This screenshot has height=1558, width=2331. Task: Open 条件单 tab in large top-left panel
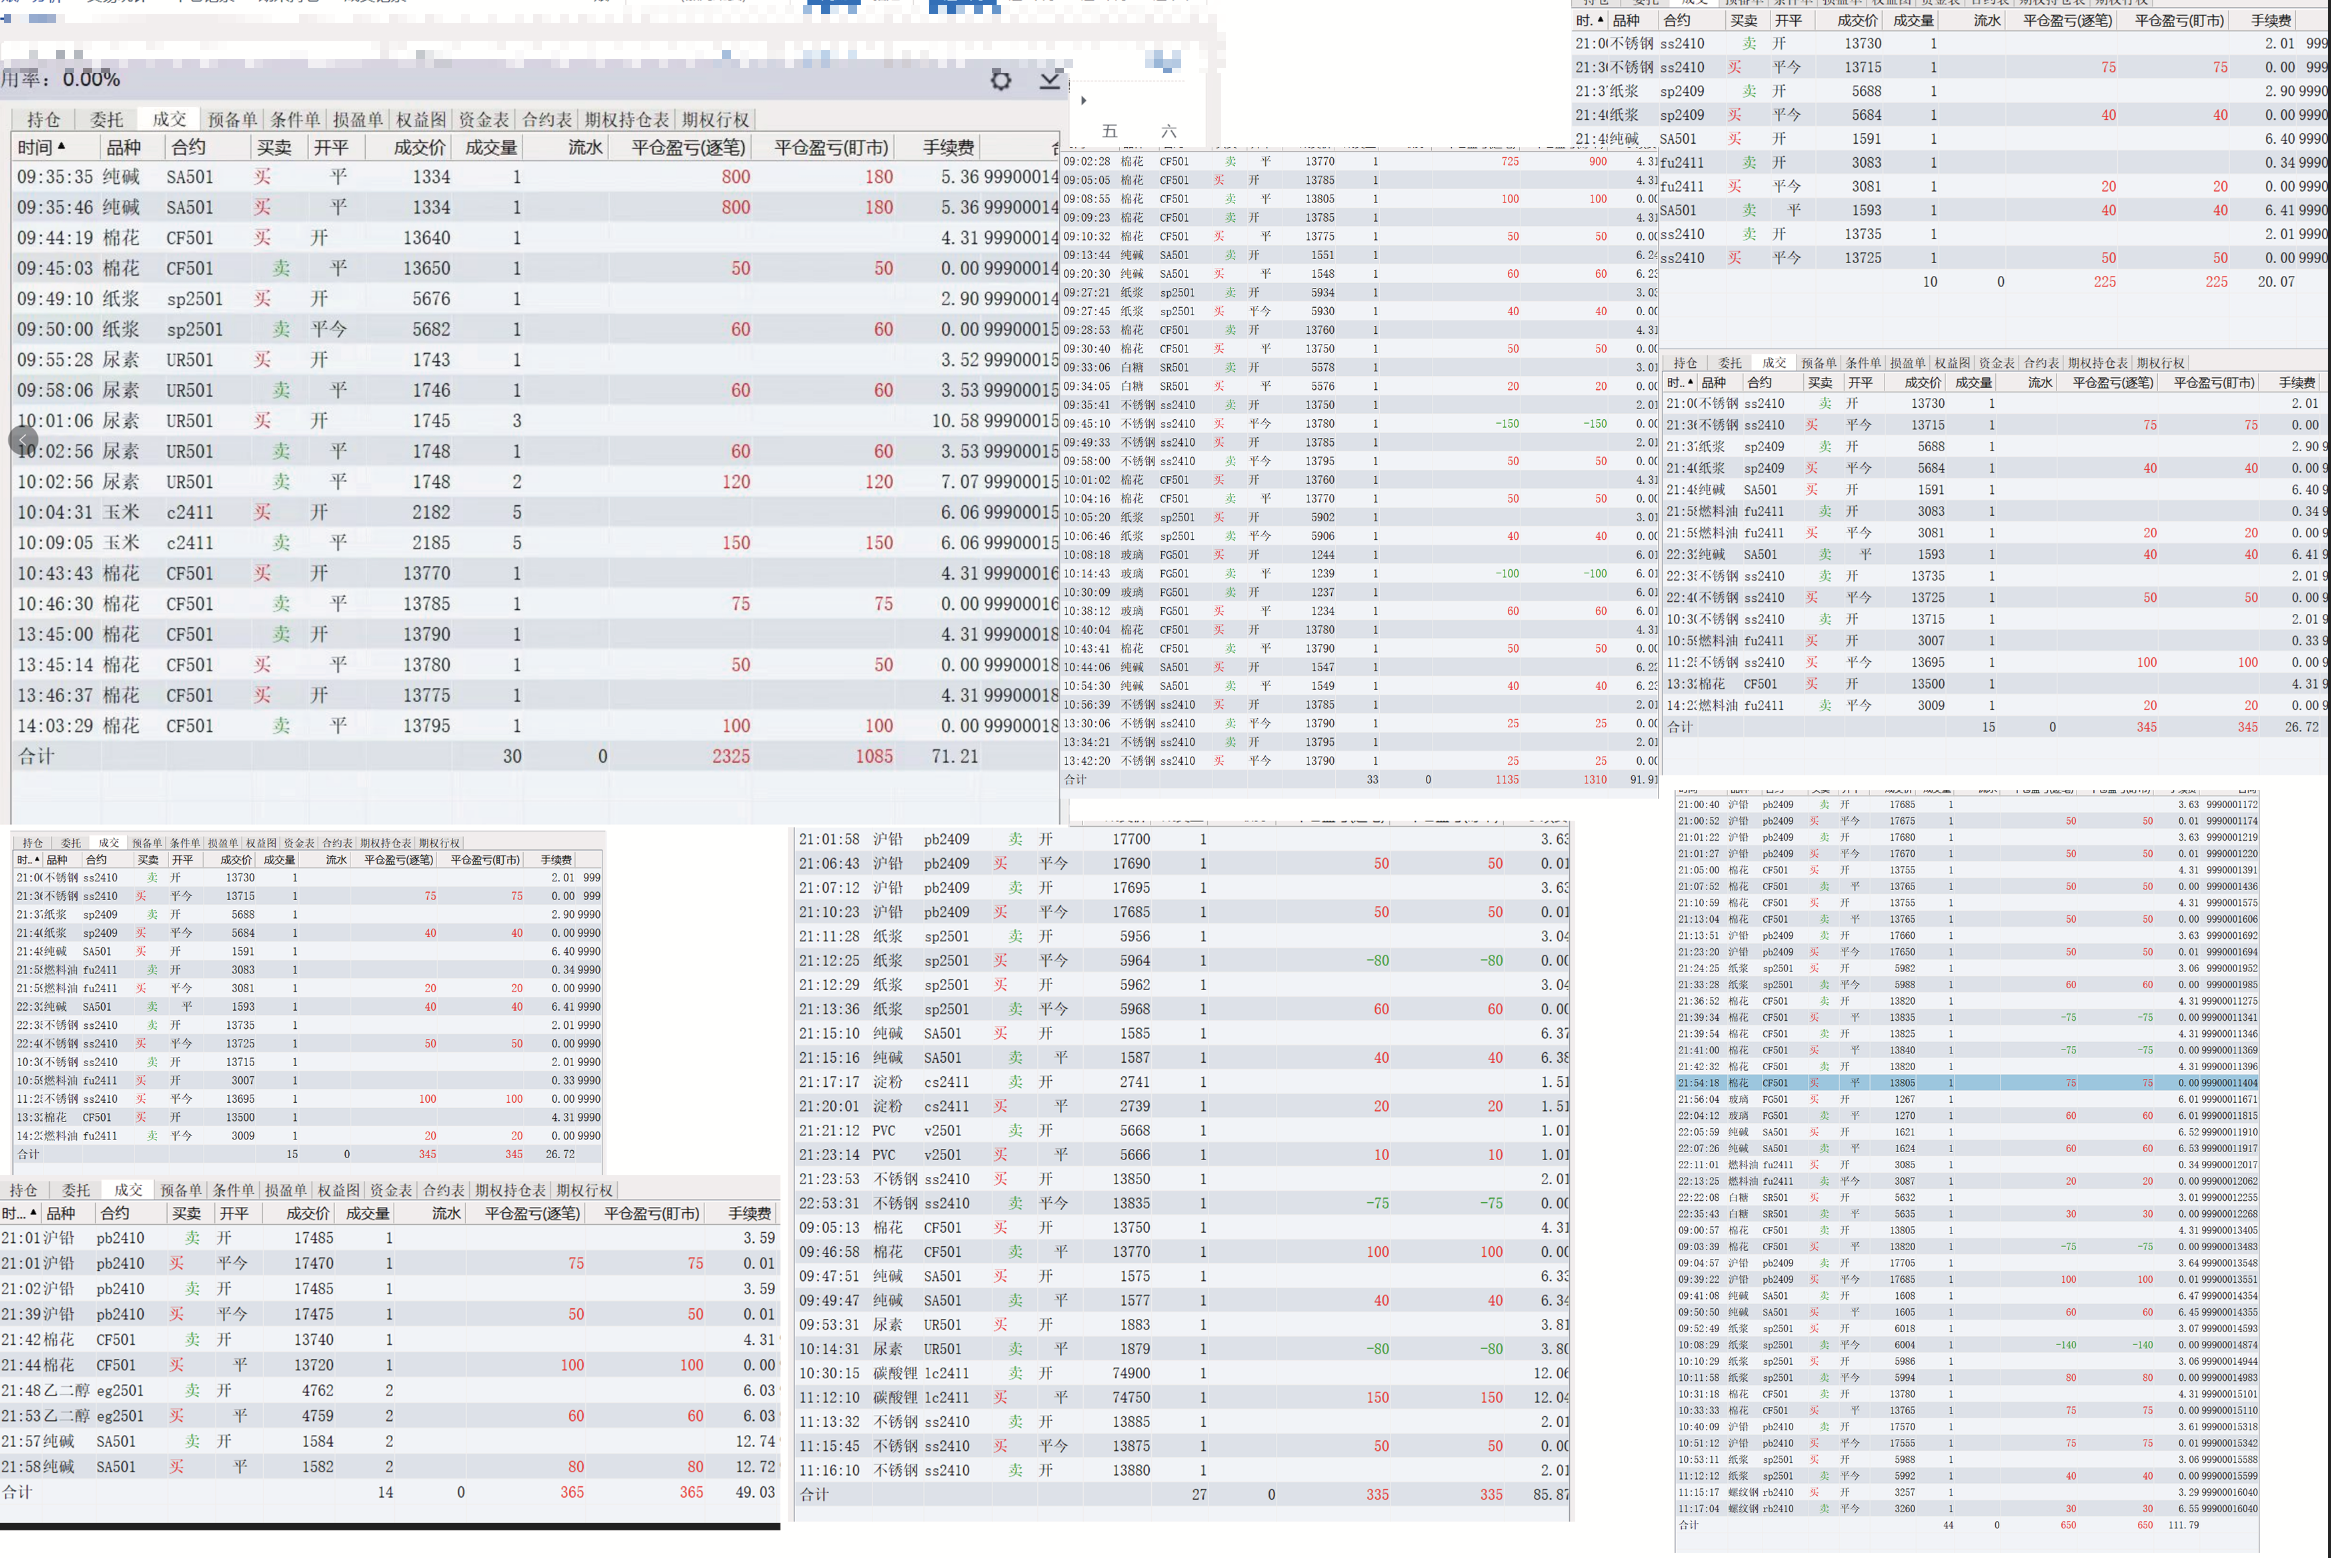pyautogui.click(x=295, y=120)
